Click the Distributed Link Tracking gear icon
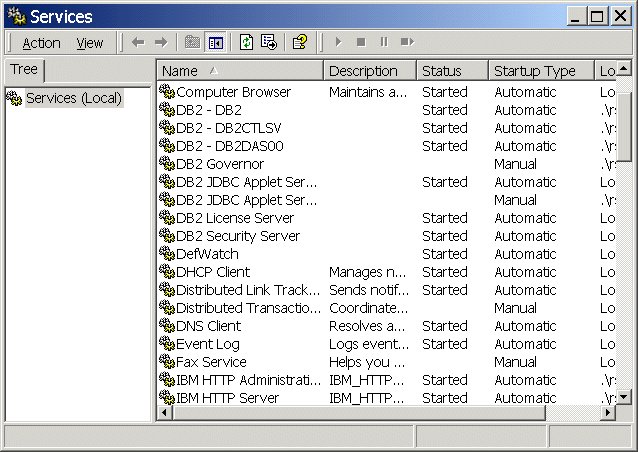 tap(167, 289)
